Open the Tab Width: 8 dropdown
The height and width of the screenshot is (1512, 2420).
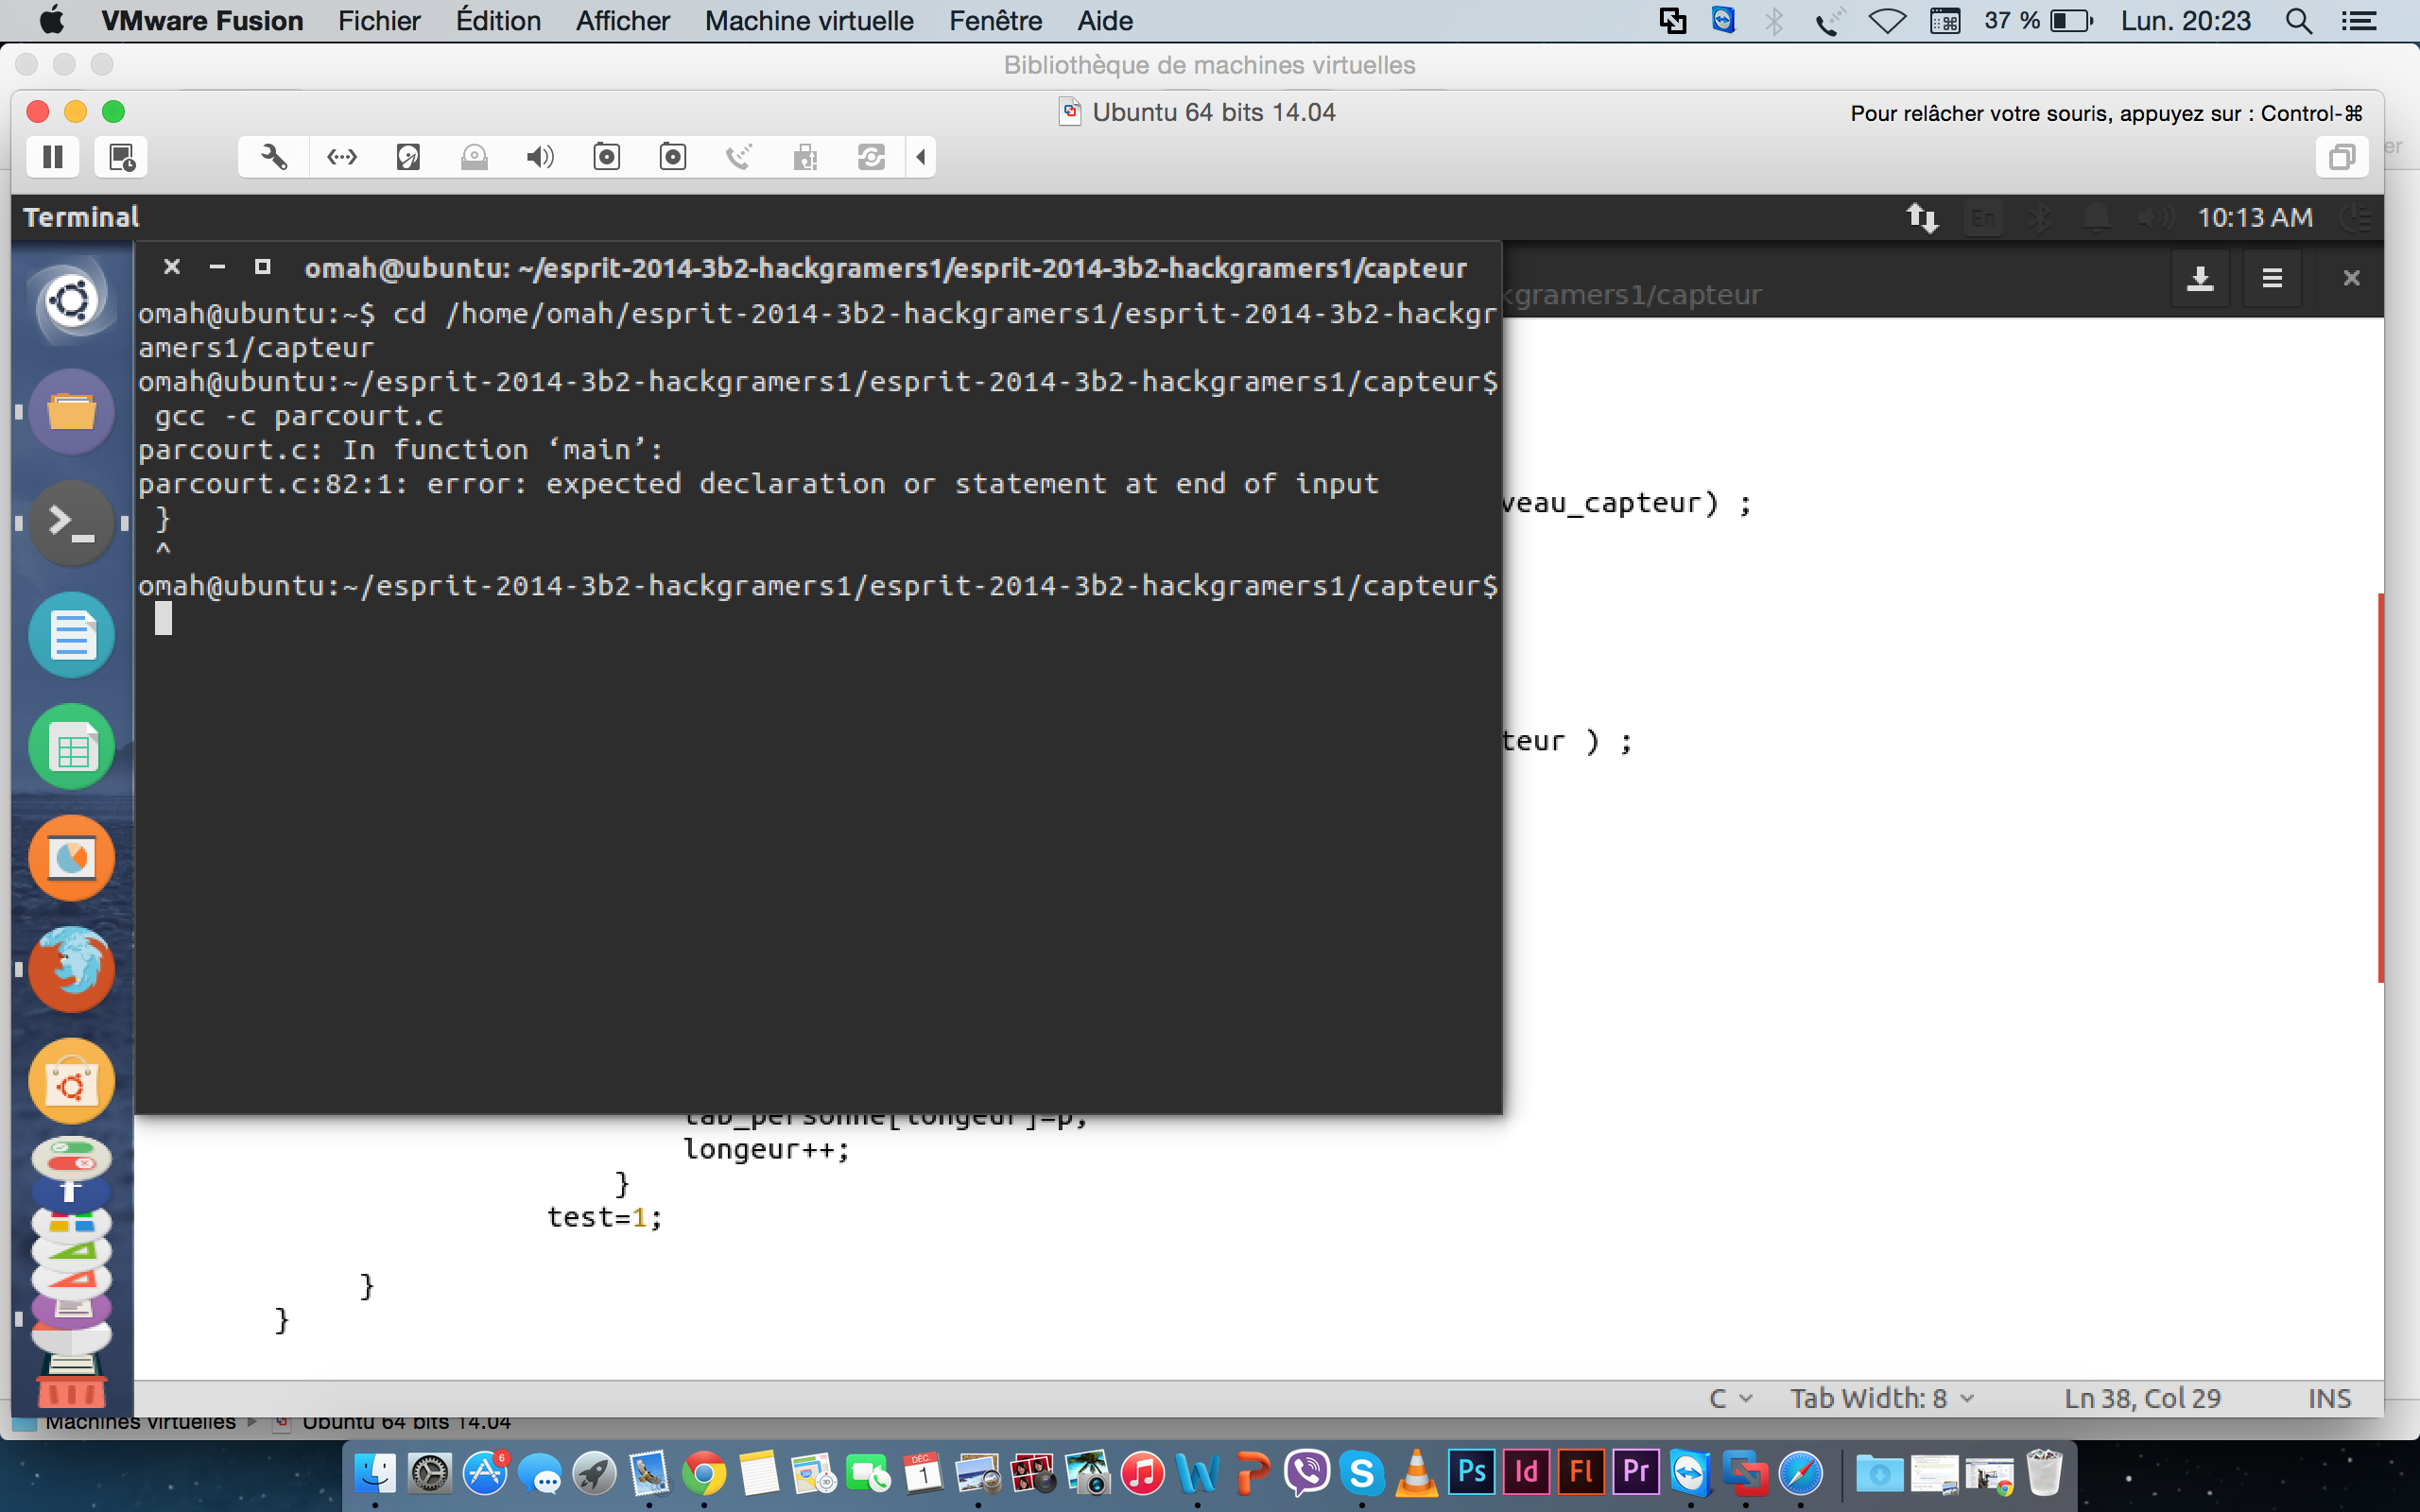pyautogui.click(x=1882, y=1398)
